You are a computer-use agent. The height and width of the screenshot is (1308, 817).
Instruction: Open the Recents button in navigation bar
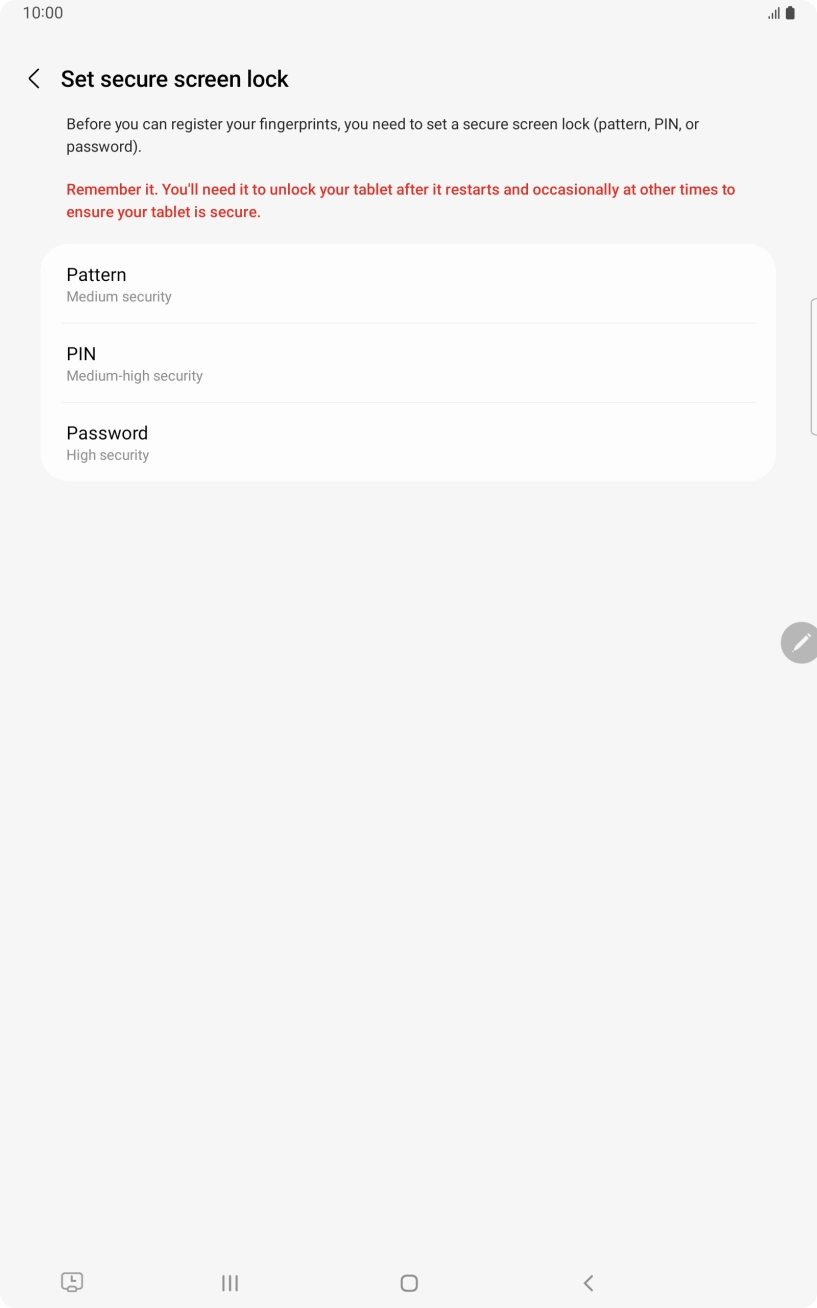[x=229, y=1282]
